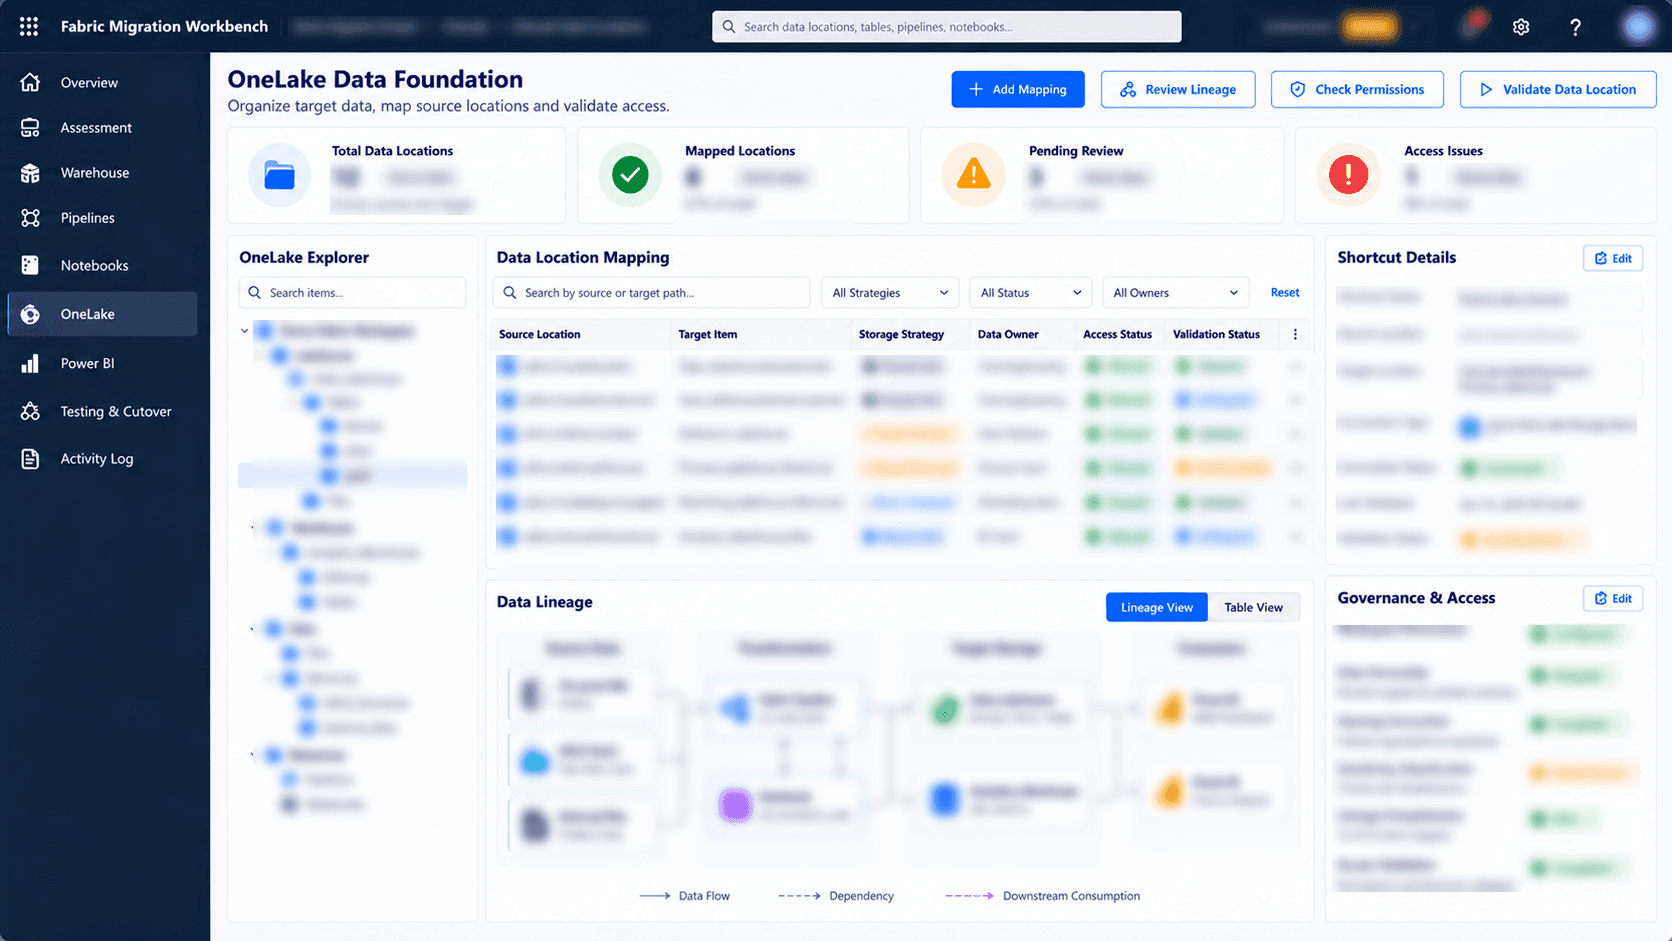
Task: Focus the global search field
Action: pyautogui.click(x=946, y=27)
